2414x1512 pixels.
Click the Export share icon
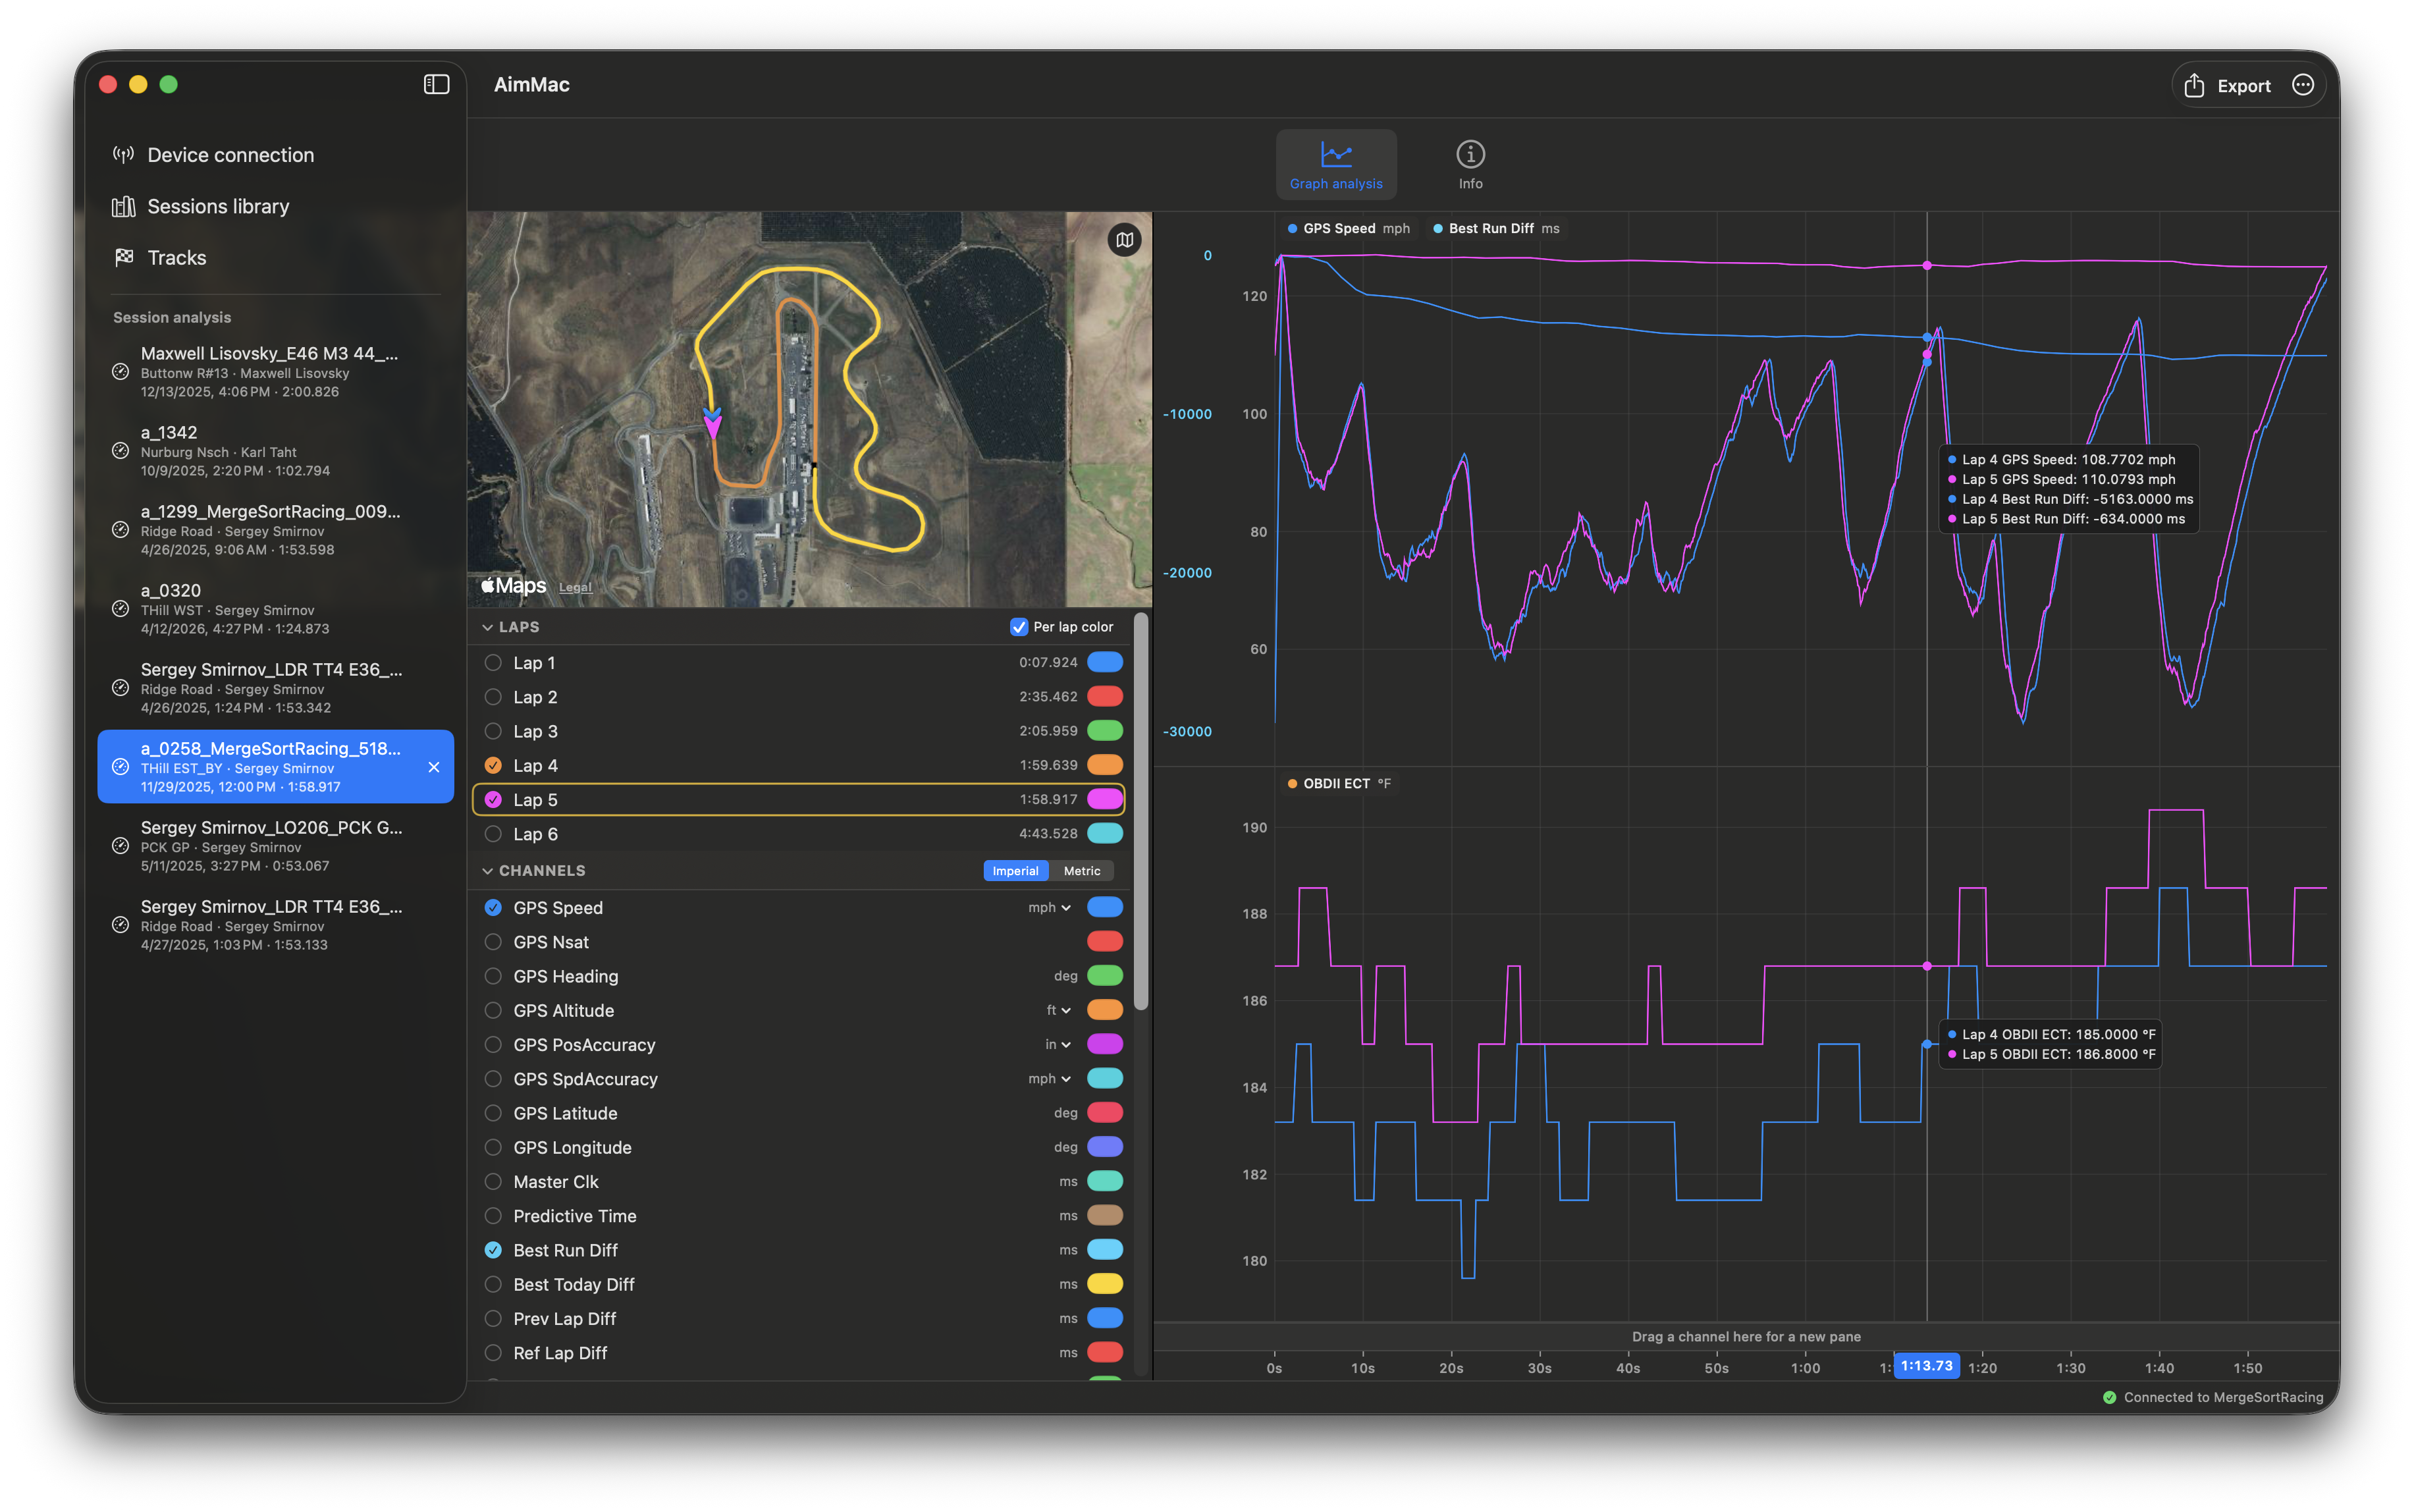(2193, 86)
